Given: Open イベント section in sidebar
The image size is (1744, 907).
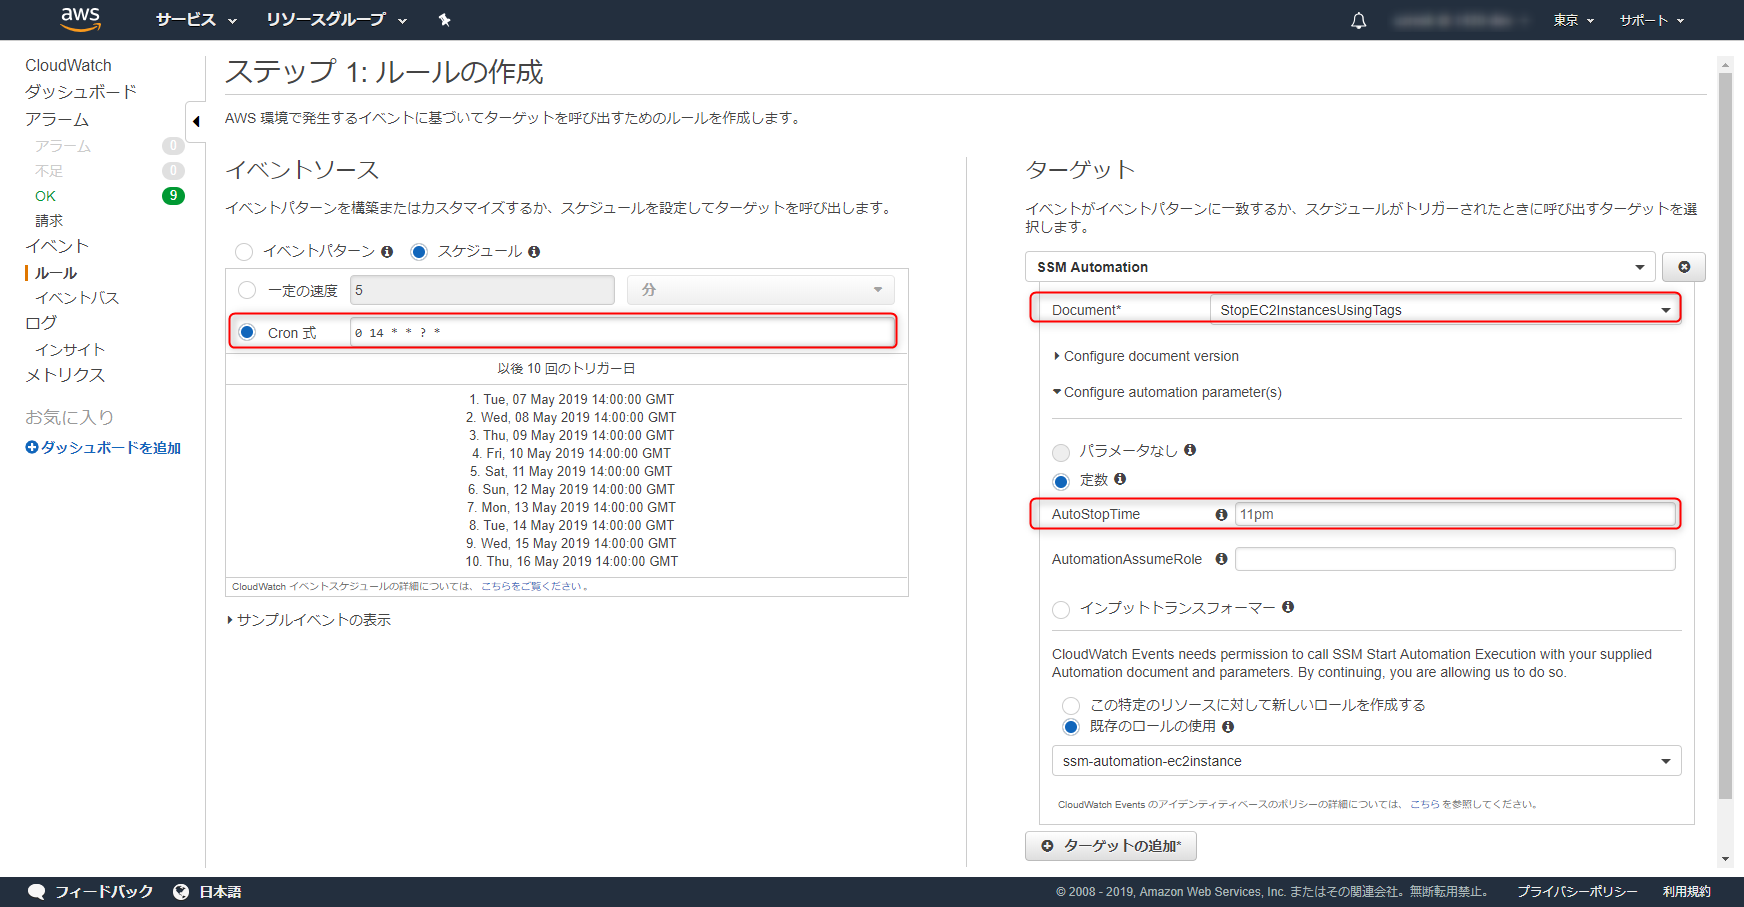Looking at the screenshot, I should 57,246.
